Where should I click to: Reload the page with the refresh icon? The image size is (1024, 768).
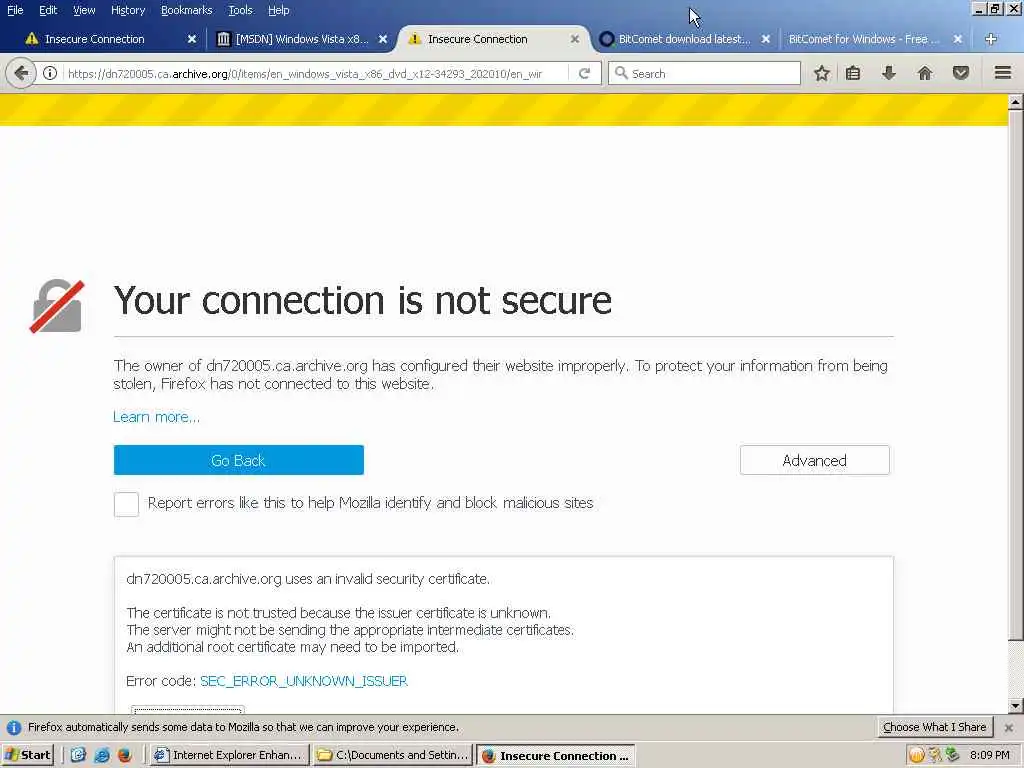tap(584, 73)
